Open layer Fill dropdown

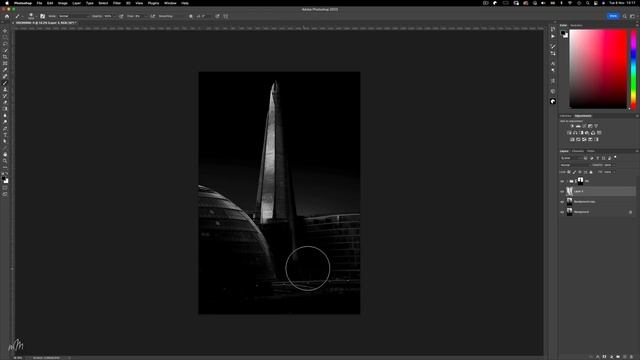click(x=614, y=172)
